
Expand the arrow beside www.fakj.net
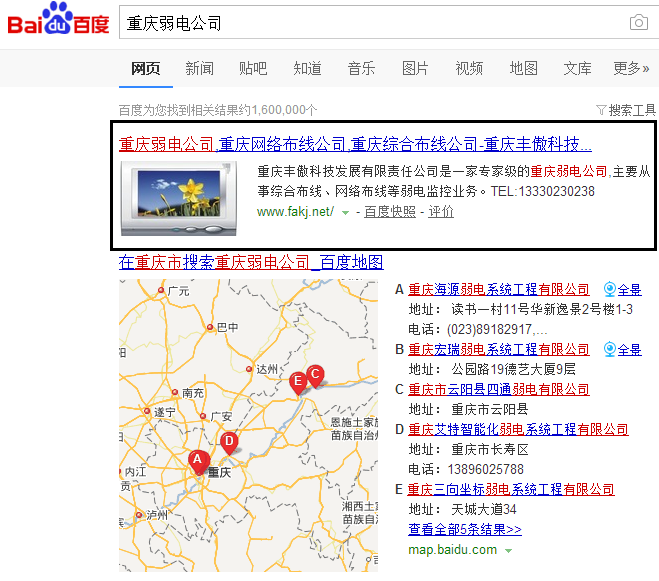[x=345, y=213]
